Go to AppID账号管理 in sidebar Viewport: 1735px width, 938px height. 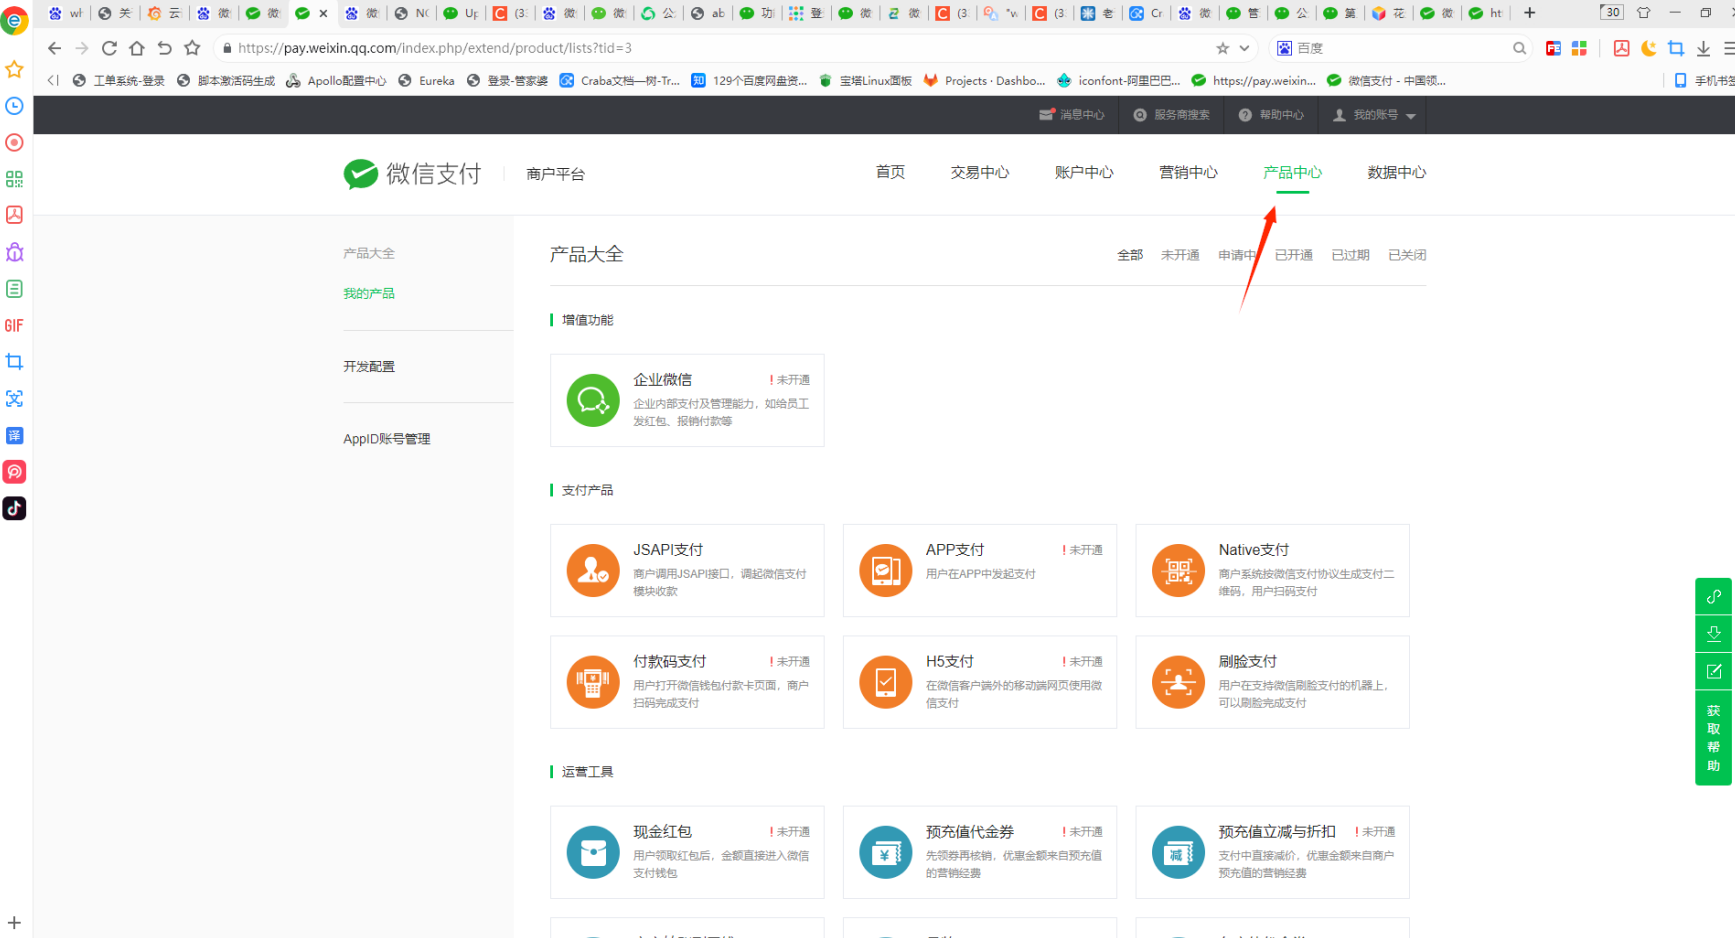[386, 439]
